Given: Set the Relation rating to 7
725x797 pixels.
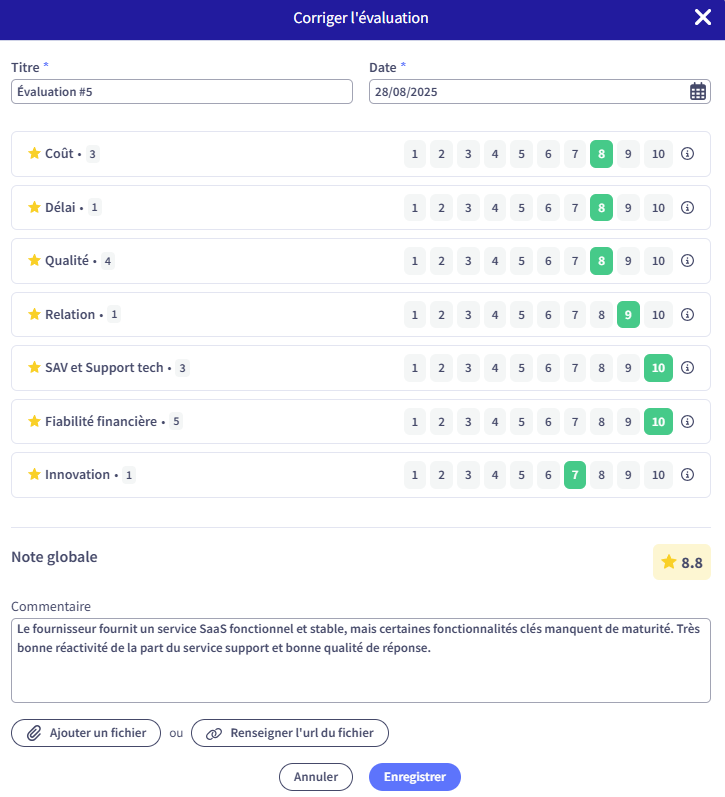Looking at the screenshot, I should (575, 315).
